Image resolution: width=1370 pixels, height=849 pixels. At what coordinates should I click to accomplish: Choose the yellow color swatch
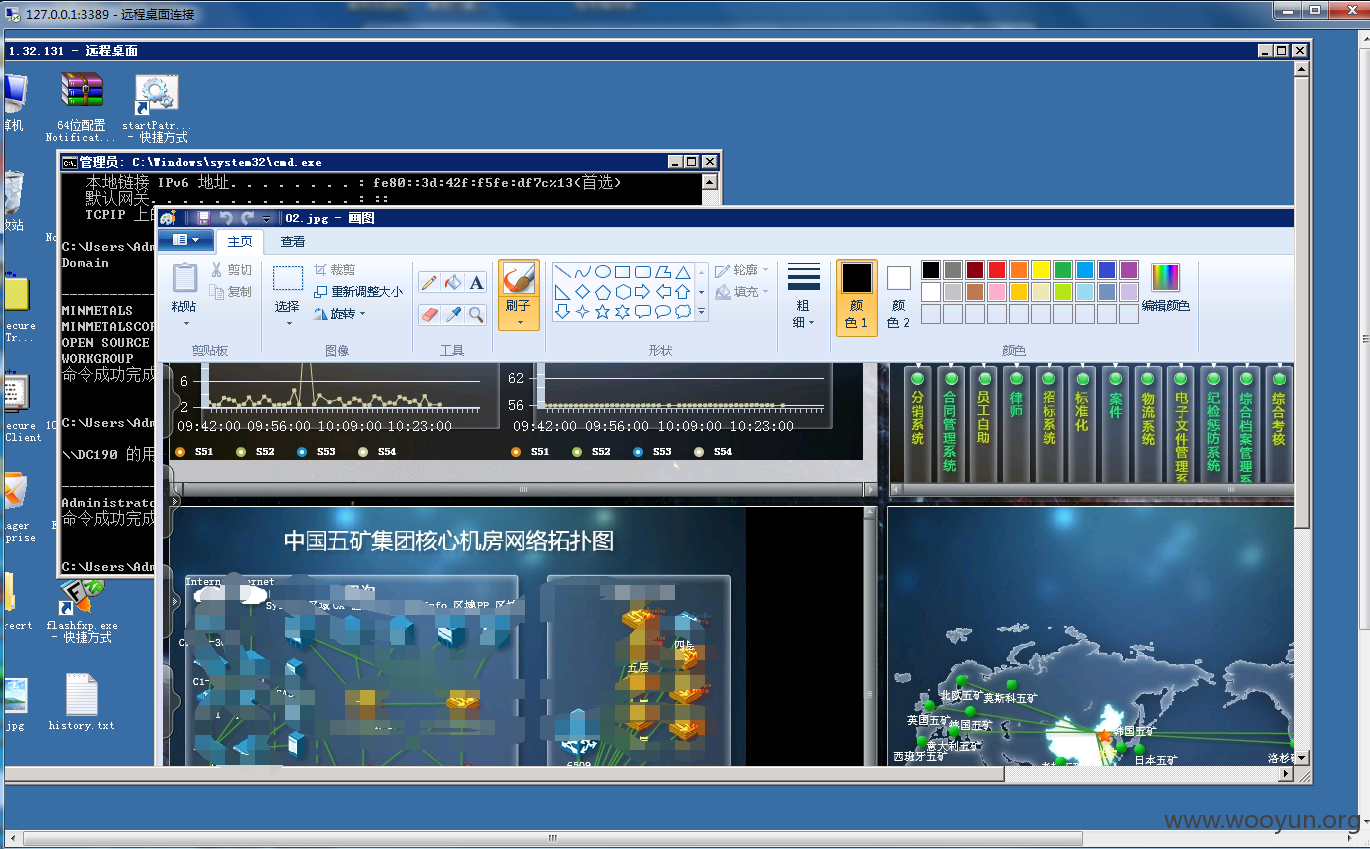(1041, 270)
